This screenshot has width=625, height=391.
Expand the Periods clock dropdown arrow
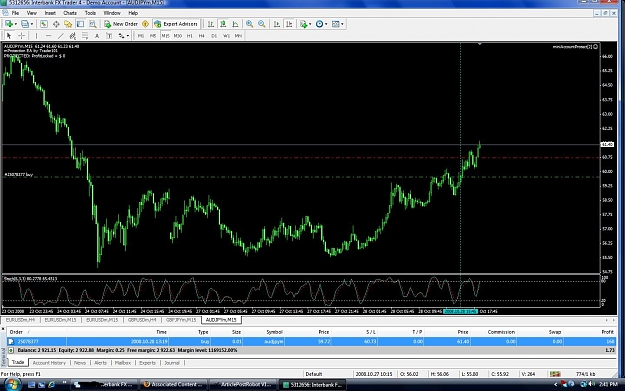tap(326, 24)
